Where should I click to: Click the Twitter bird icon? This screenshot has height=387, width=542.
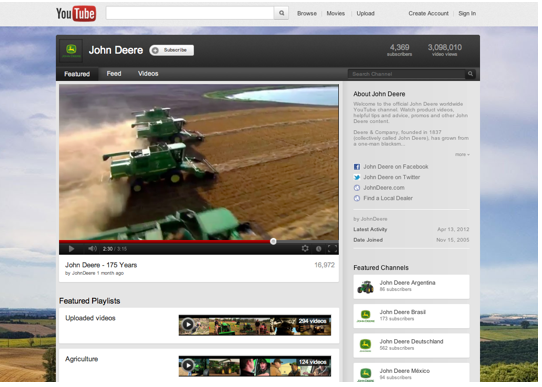[x=357, y=177]
